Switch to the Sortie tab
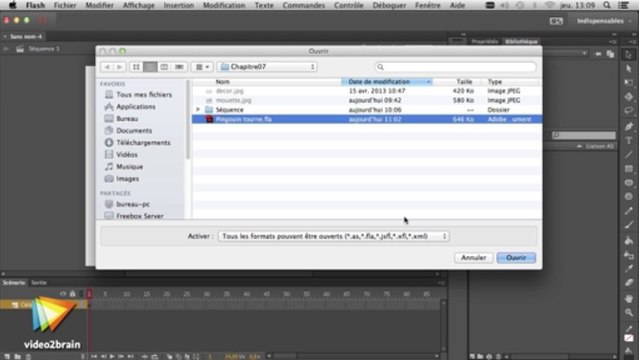639x360 pixels. click(39, 283)
